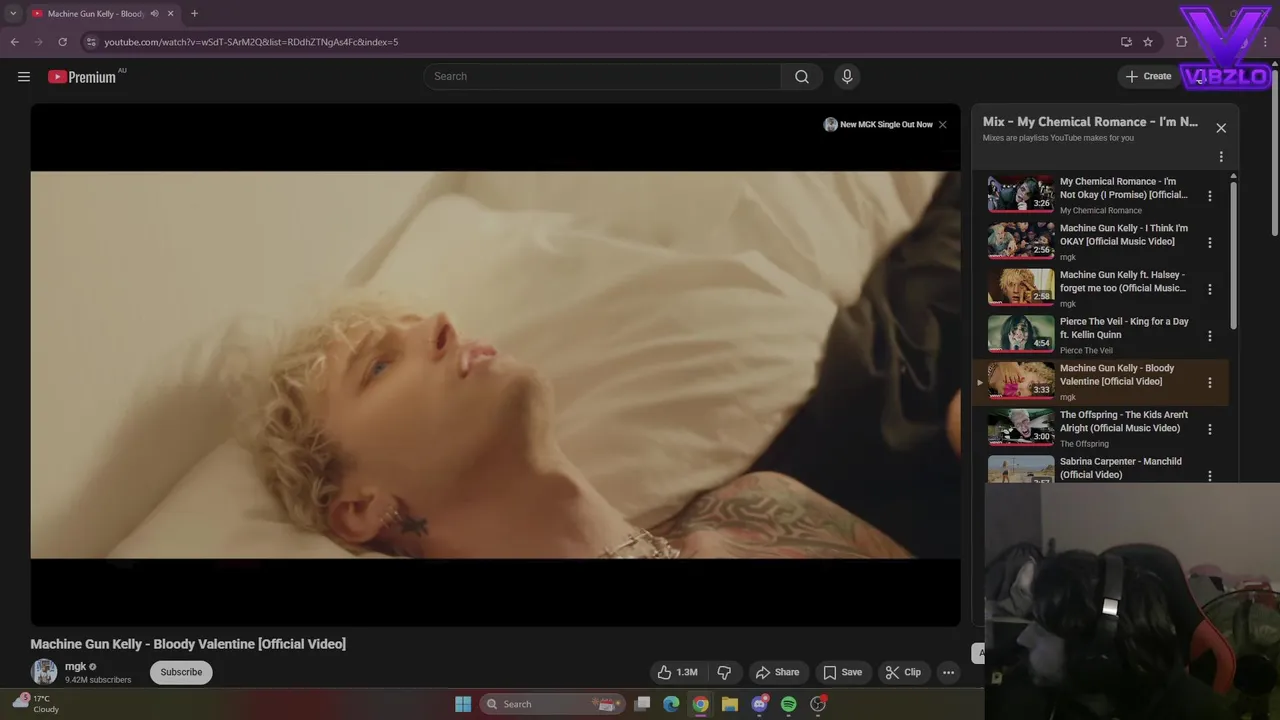Open mgk channel avatar

(x=44, y=672)
